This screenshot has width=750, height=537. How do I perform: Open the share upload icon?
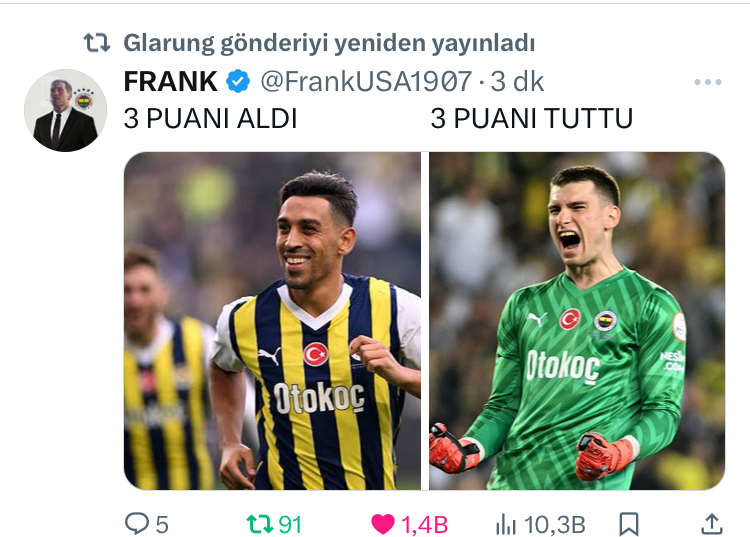pyautogui.click(x=711, y=524)
